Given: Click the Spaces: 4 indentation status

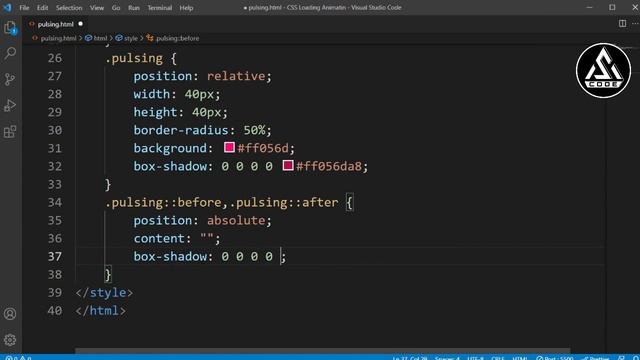Looking at the screenshot, I should pyautogui.click(x=447, y=358).
